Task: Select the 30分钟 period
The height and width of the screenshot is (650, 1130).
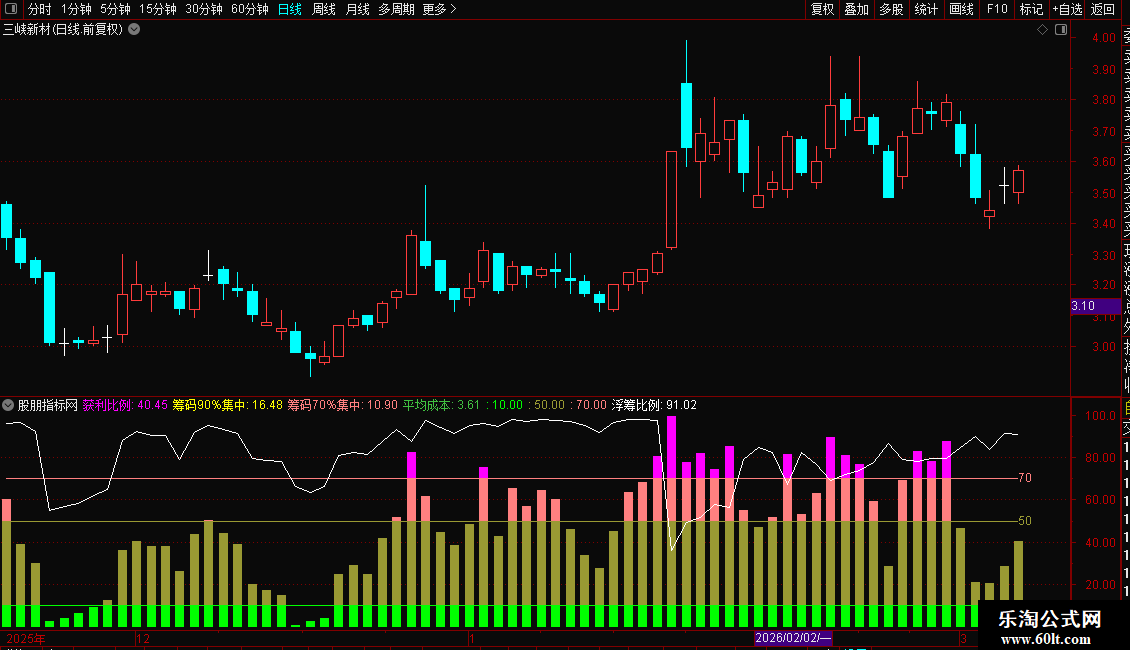Action: (204, 9)
